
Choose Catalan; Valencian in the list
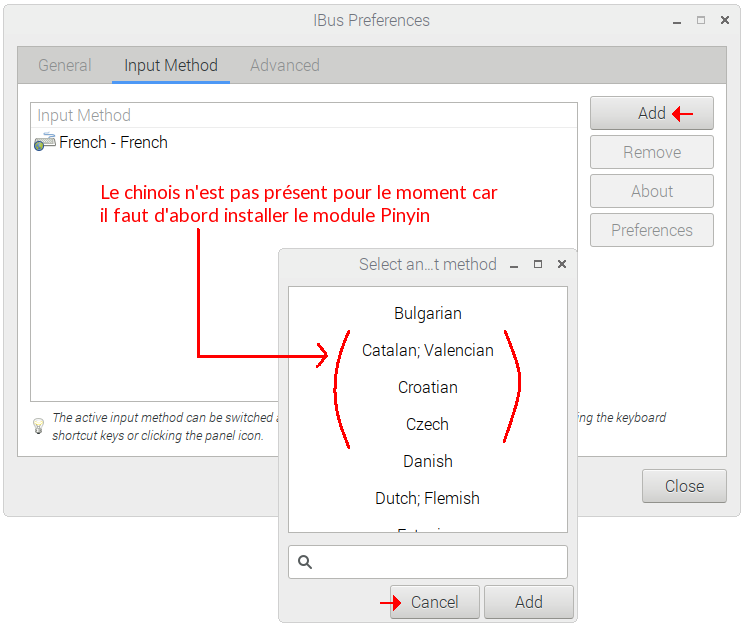[x=428, y=351]
